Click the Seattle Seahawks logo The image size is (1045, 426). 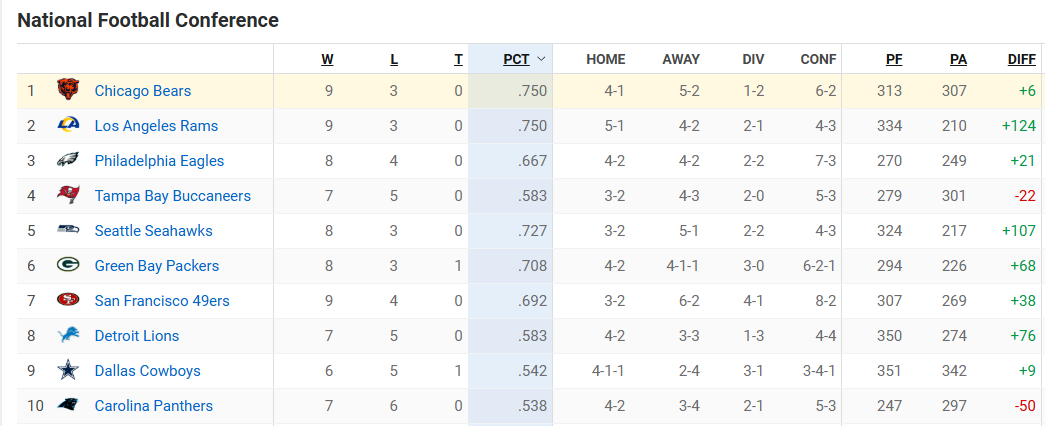coord(68,231)
